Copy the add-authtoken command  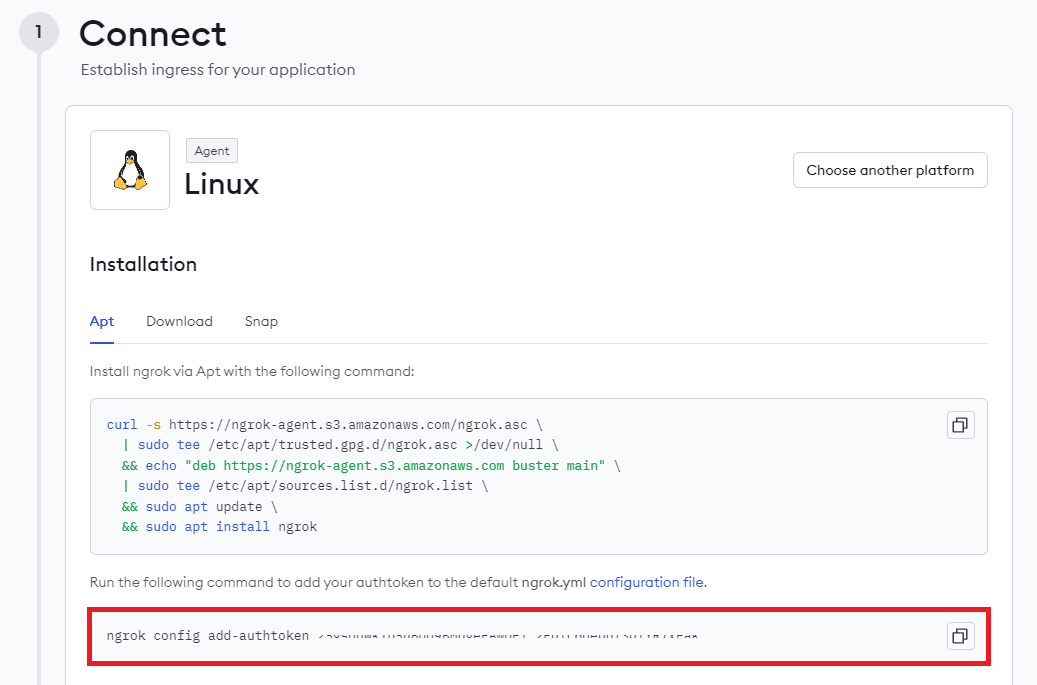pyautogui.click(x=960, y=636)
